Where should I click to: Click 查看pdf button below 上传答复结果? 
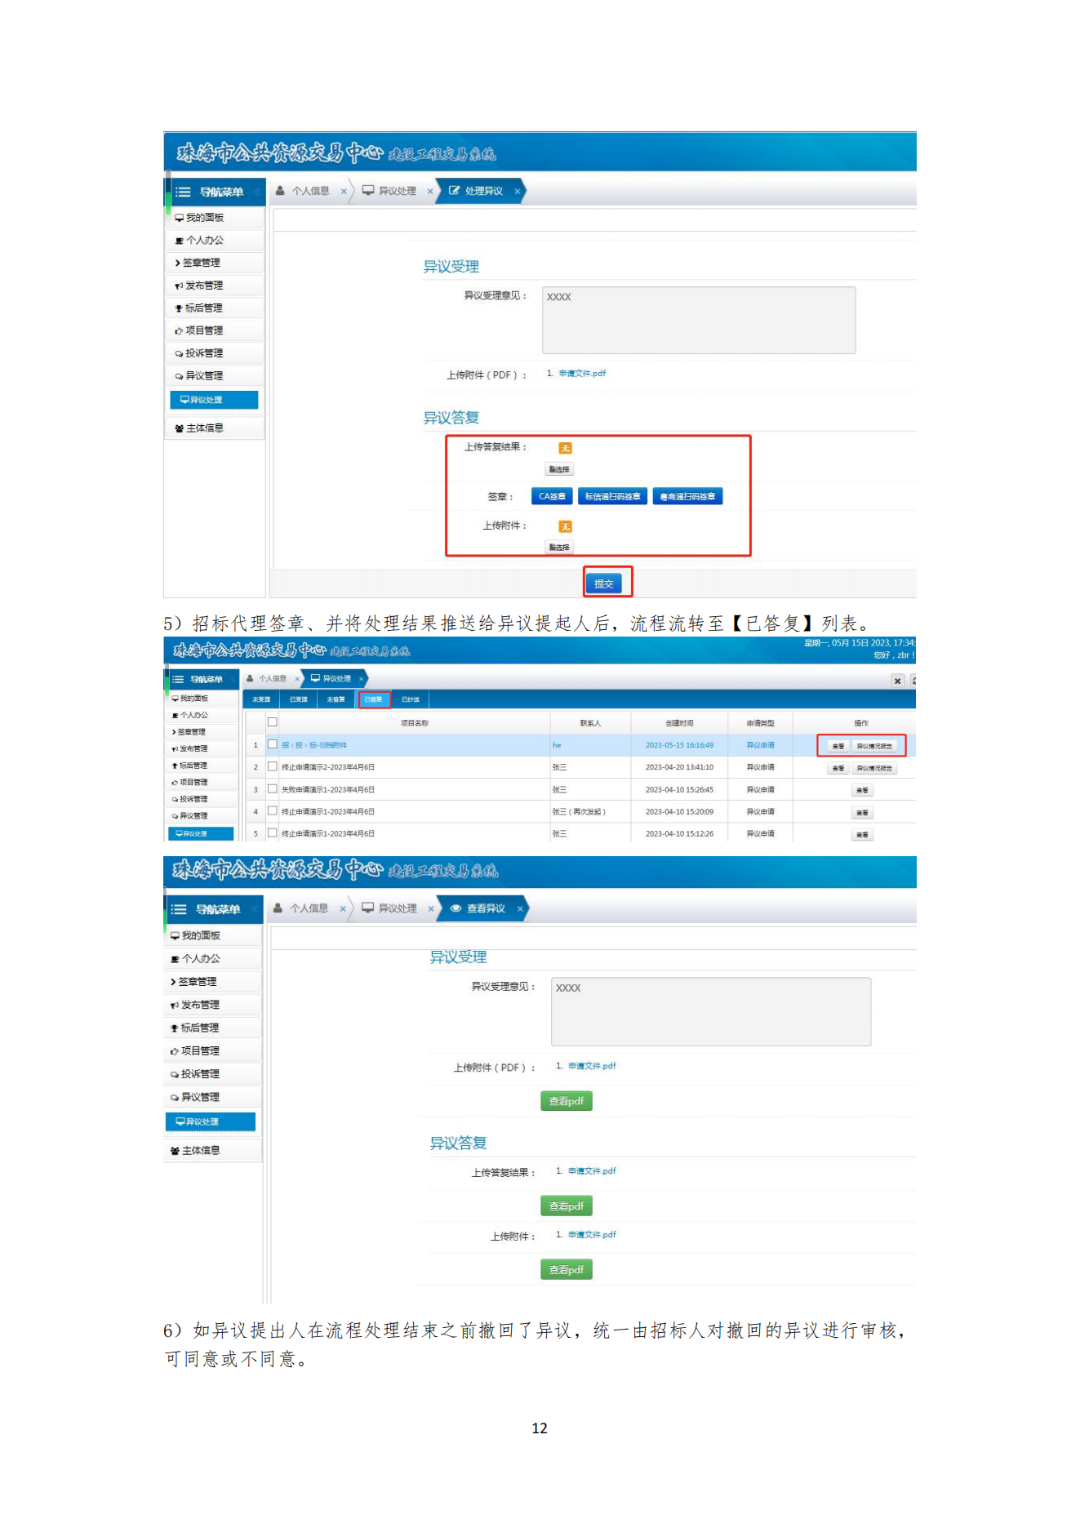click(x=566, y=1206)
